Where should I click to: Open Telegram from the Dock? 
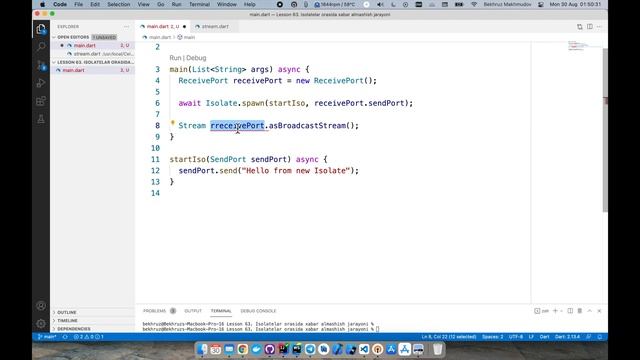click(x=310, y=349)
